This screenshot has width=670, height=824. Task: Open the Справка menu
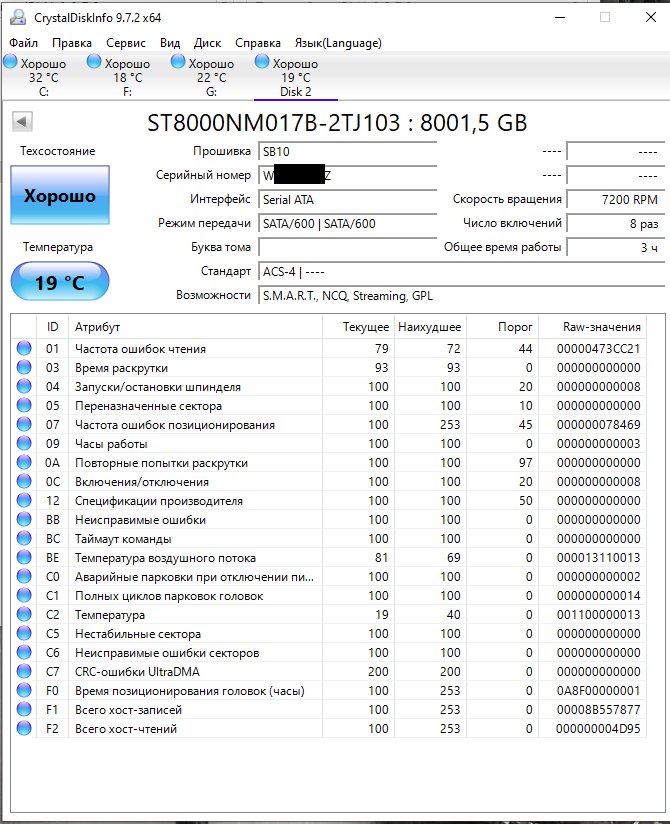258,43
